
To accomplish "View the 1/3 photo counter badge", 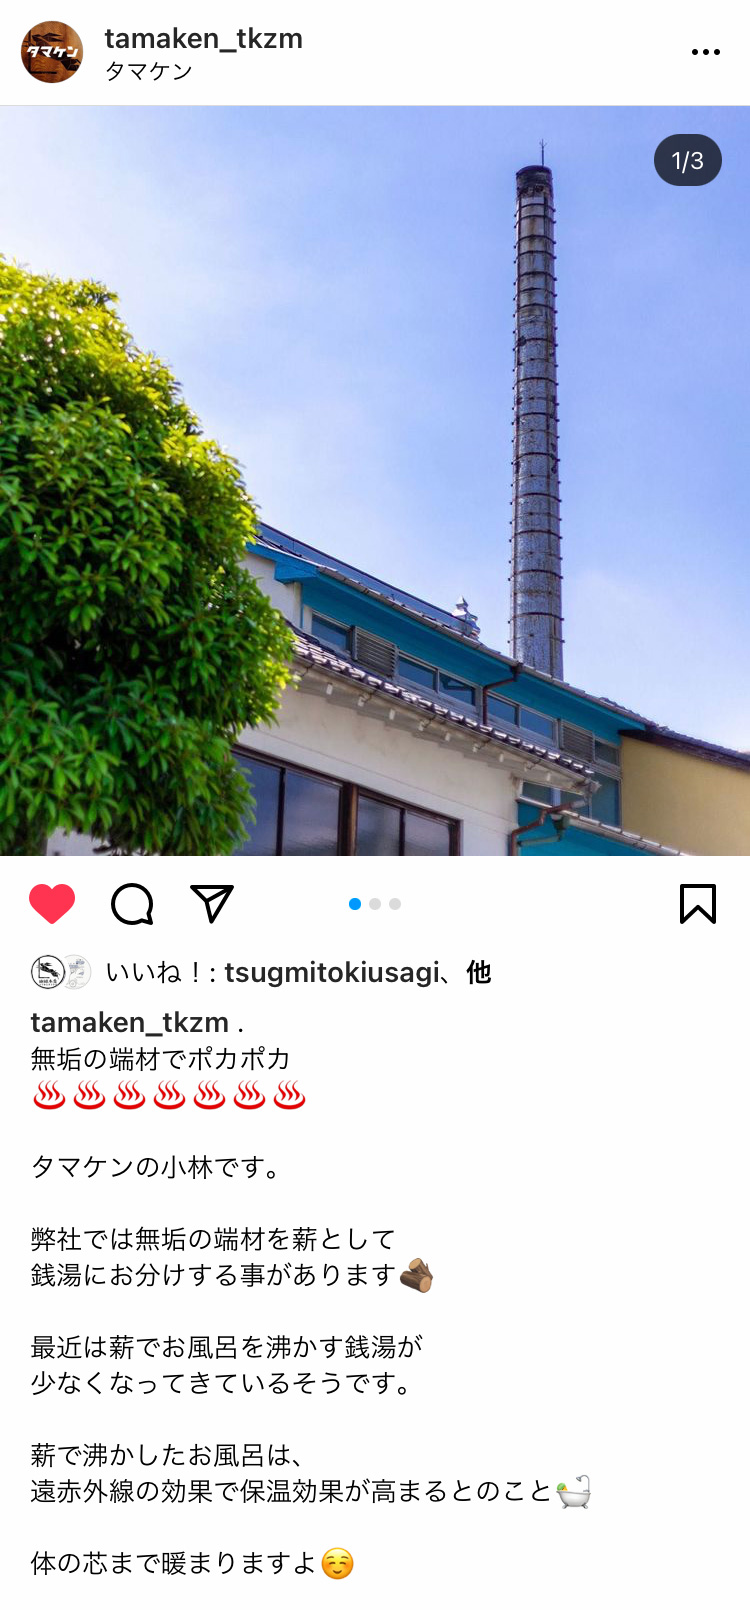I will [688, 160].
